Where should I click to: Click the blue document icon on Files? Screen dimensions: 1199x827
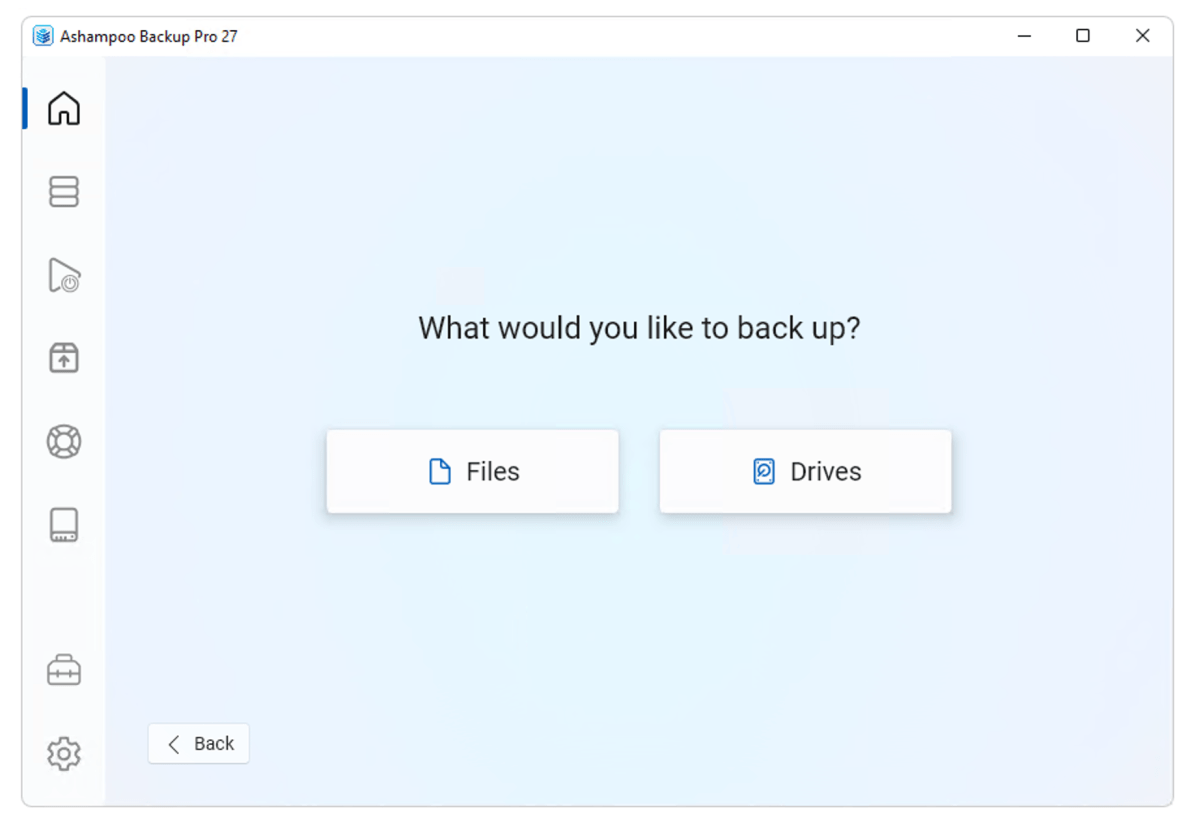440,472
